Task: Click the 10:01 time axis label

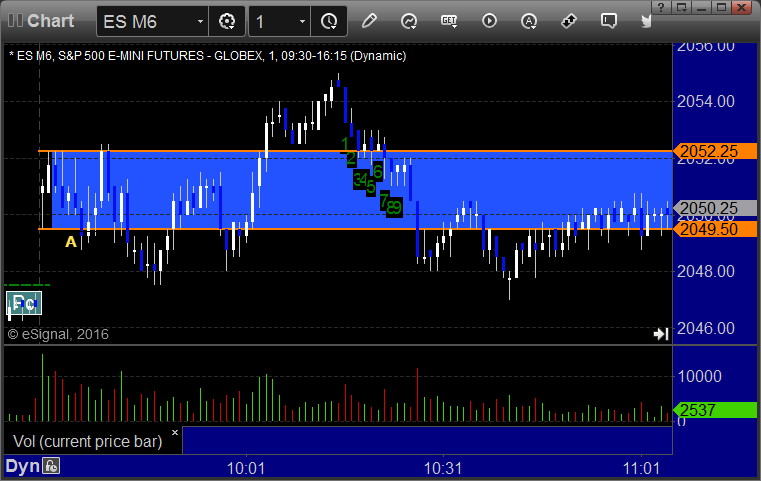Action: (x=246, y=468)
